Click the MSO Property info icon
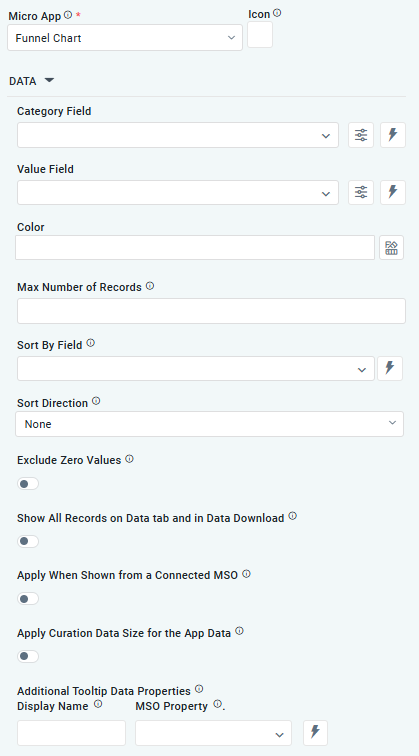 tap(217, 704)
